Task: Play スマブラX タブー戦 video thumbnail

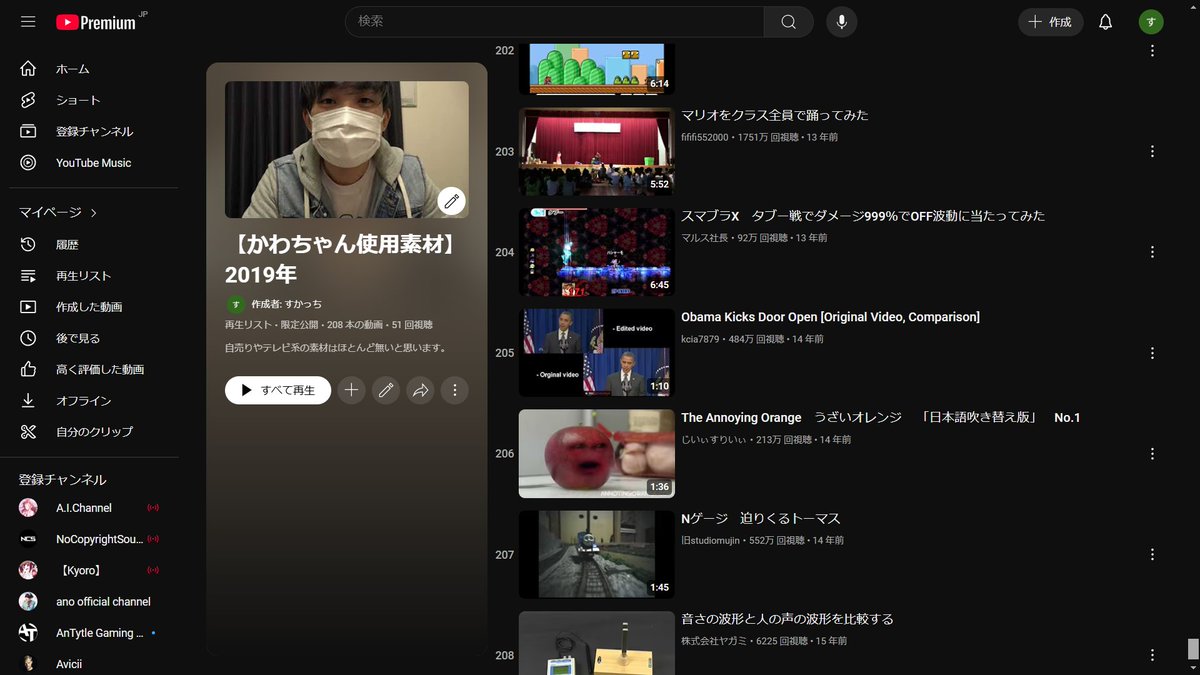Action: (x=596, y=252)
